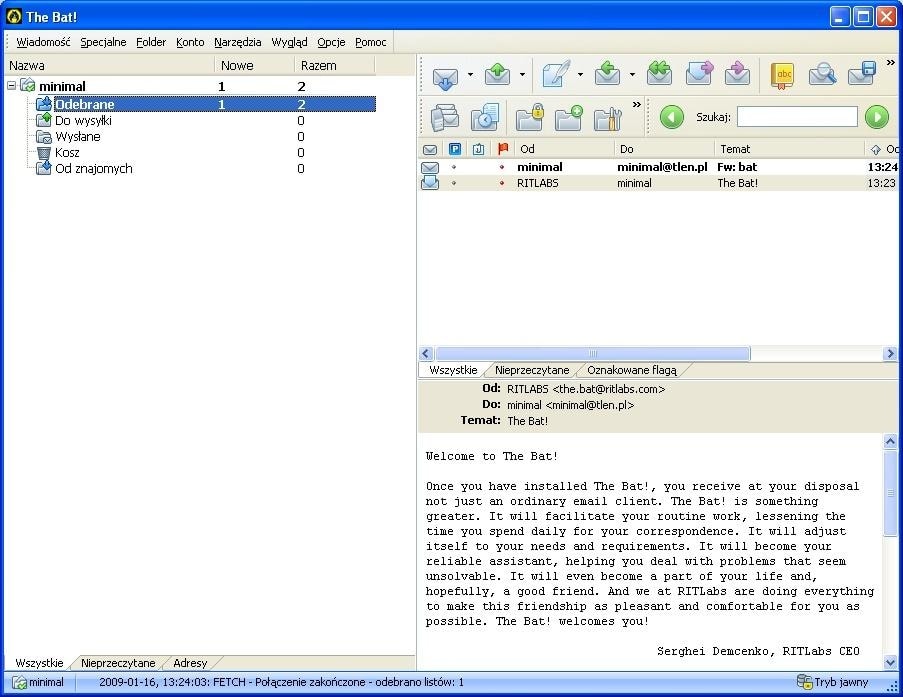Click the Nowe column header
903x697 pixels.
(x=254, y=66)
